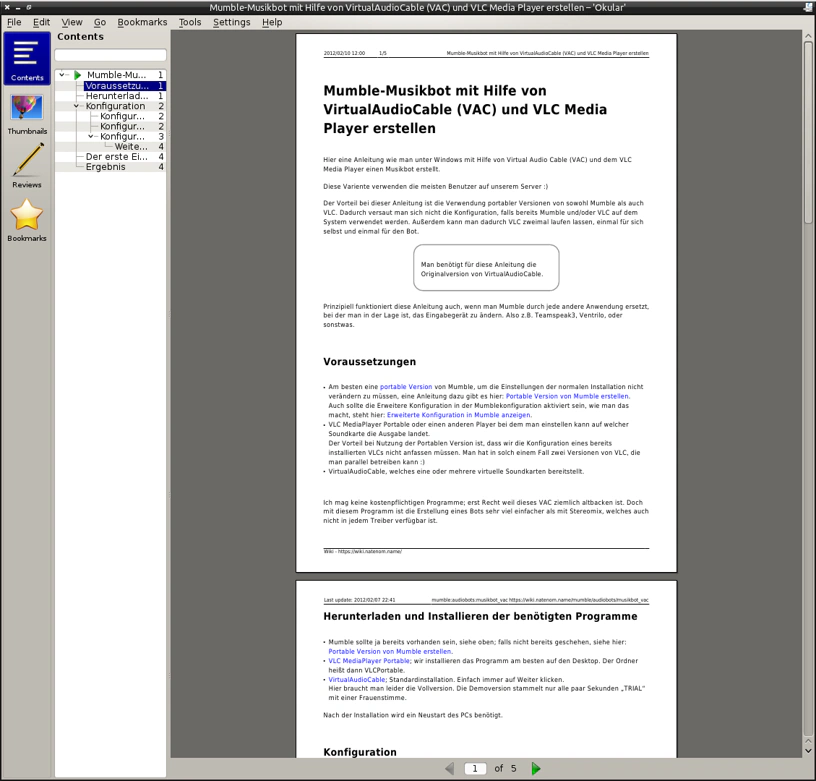Open the Thumbnails sidebar panel
Viewport: 816px width, 781px height.
point(27,115)
